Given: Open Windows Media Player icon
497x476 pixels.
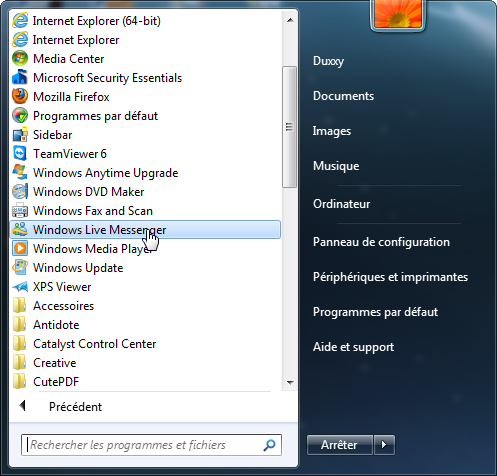Looking at the screenshot, I should [20, 249].
